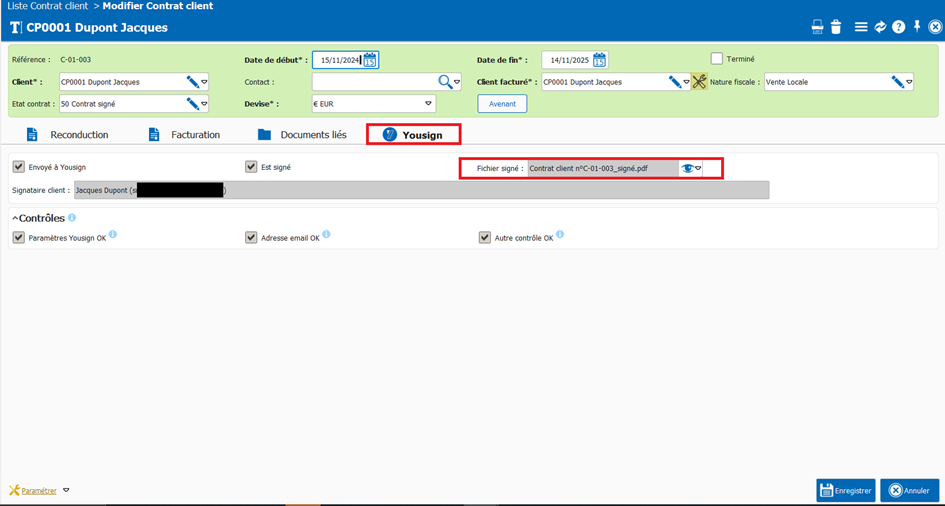
Task: Uncheck the Envoyé à Yousign checkbox
Action: 19,167
